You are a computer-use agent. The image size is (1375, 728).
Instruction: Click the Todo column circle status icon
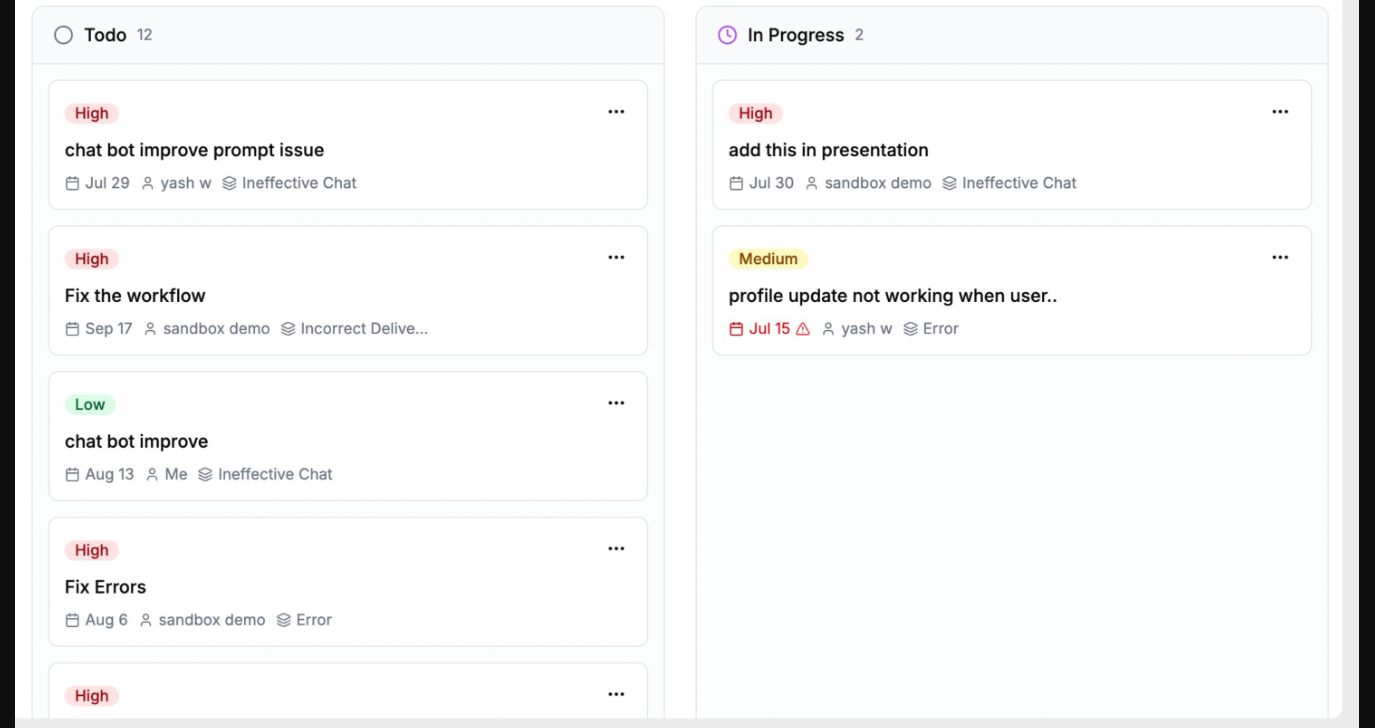[64, 35]
